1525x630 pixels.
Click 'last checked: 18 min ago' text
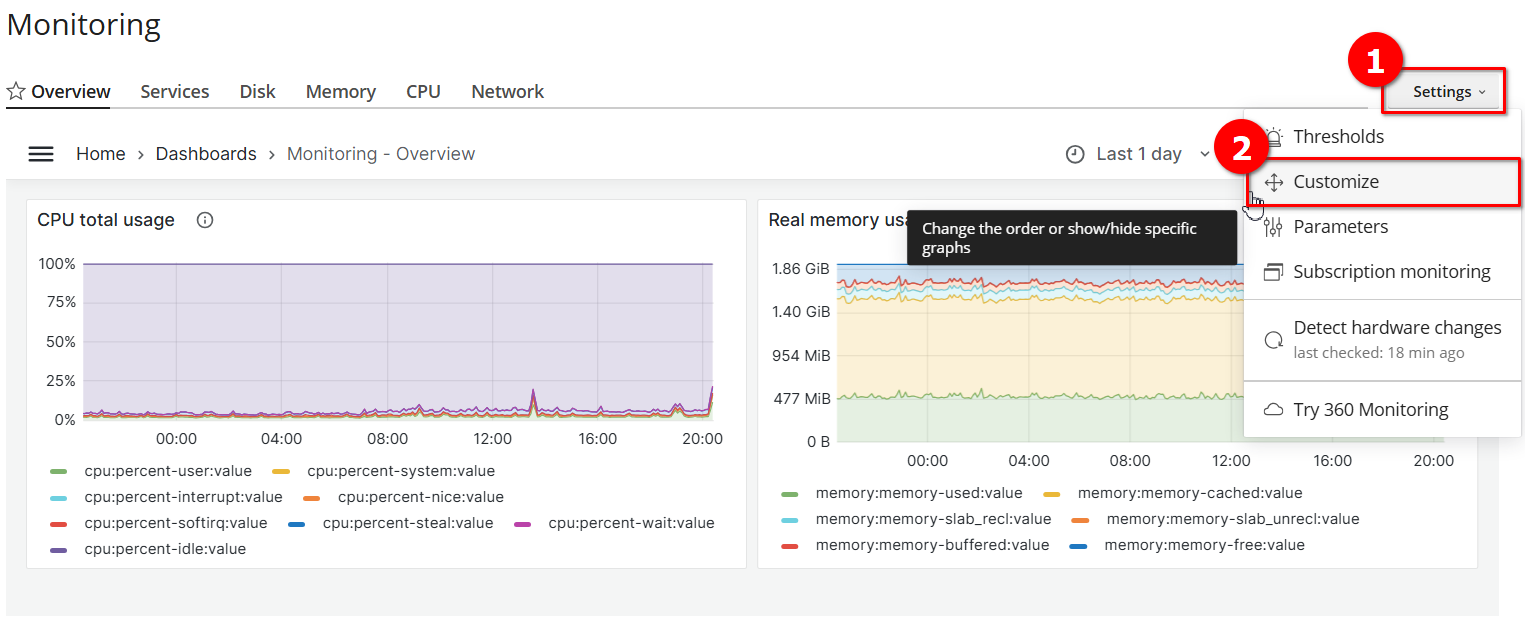[x=1379, y=353]
